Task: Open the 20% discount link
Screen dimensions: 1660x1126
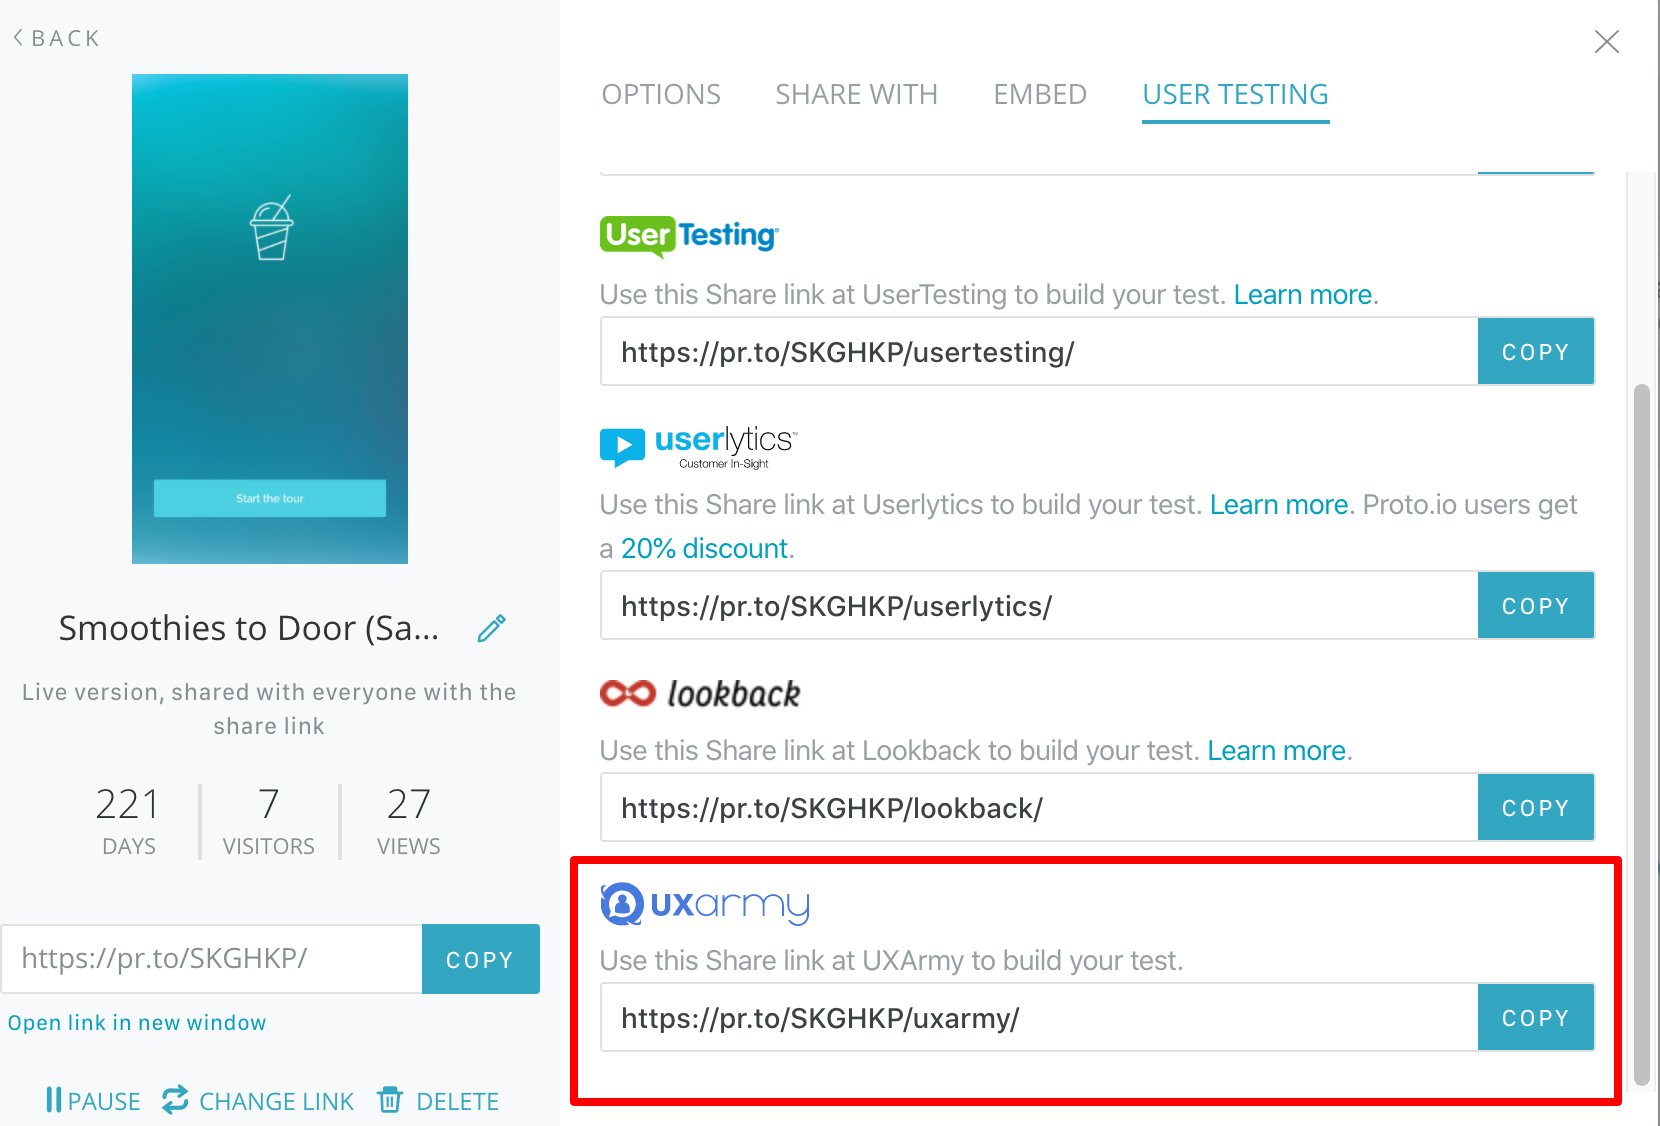Action: (x=704, y=549)
